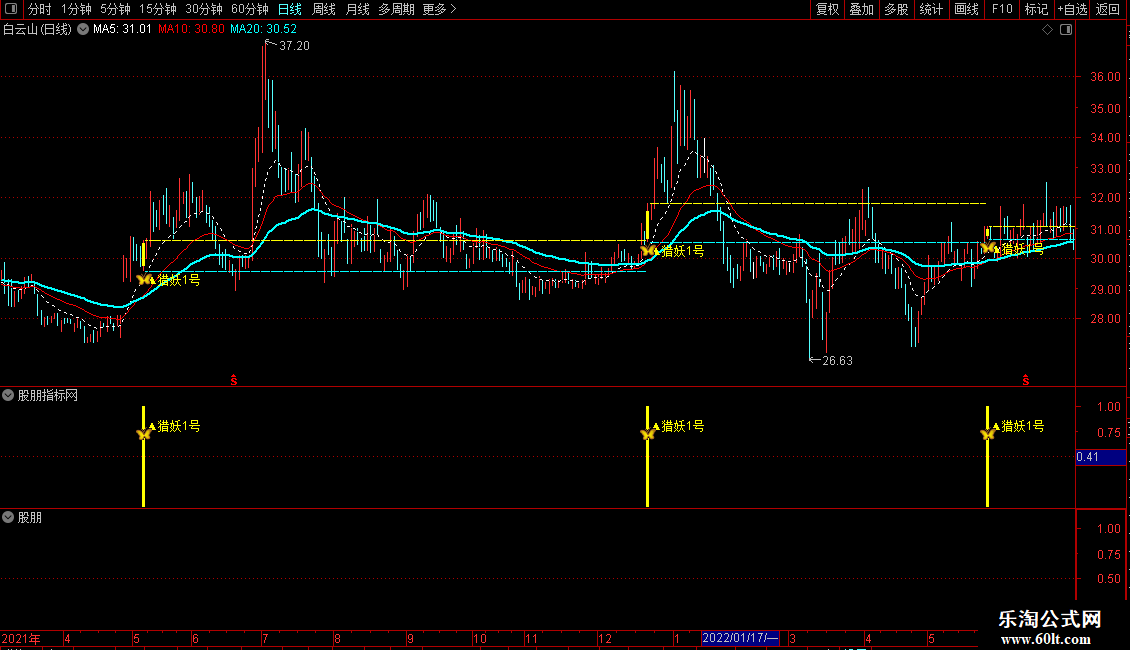Switch to the 60分钟 chart period

pyautogui.click(x=249, y=9)
